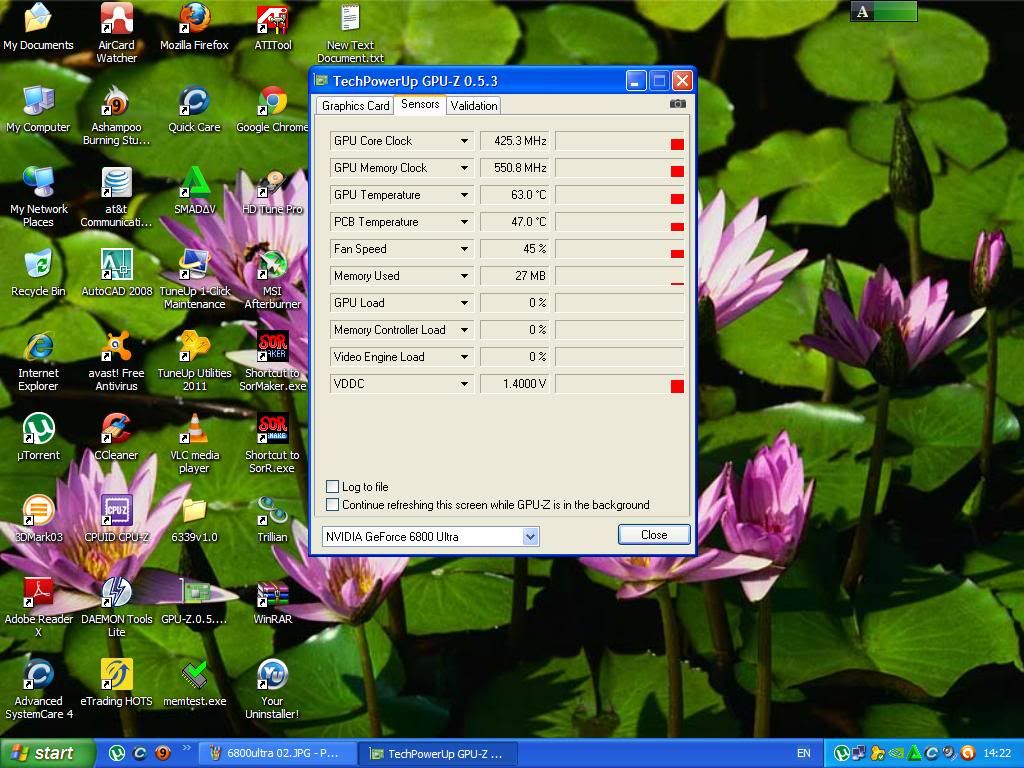Open the GPU Memory Clock dropdown

[464, 168]
